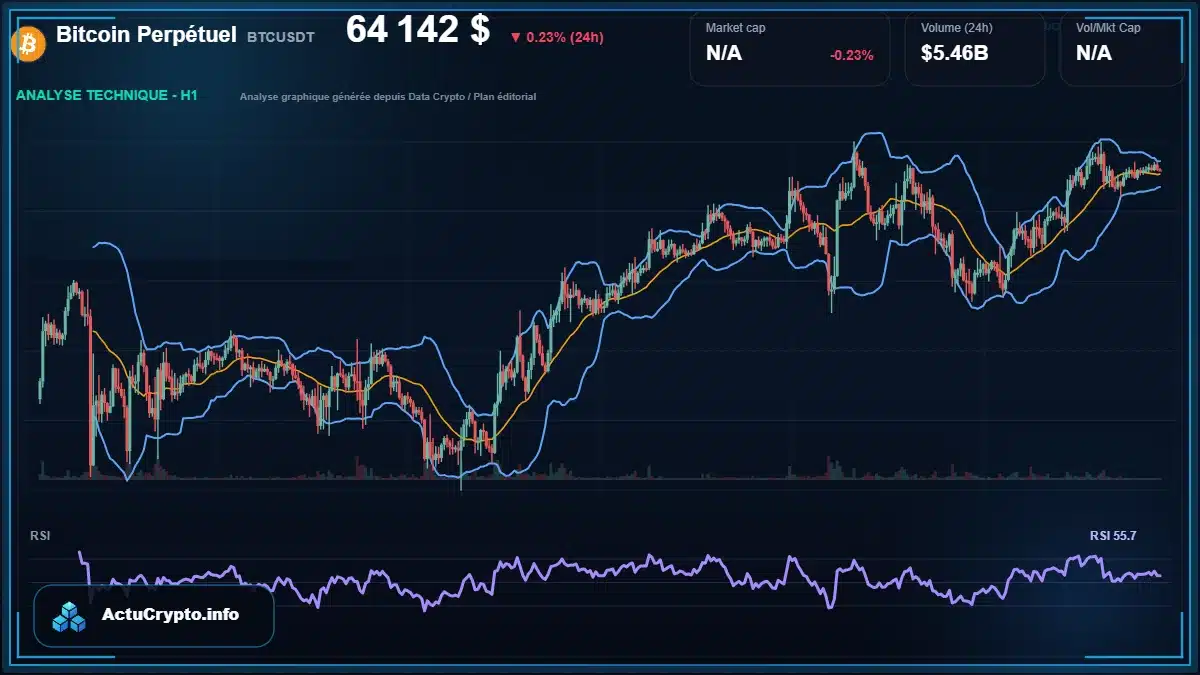Click the ANALYSE TECHNIQUE - H1 heading
The width and height of the screenshot is (1200, 675).
pyautogui.click(x=107, y=96)
